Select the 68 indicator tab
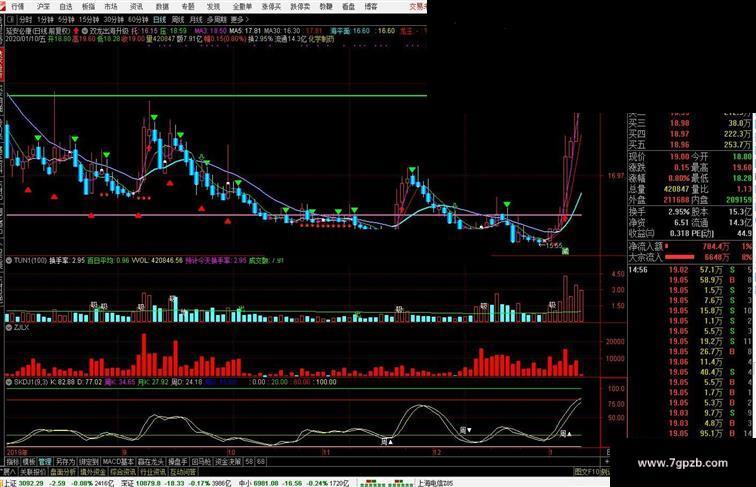 pyautogui.click(x=260, y=462)
